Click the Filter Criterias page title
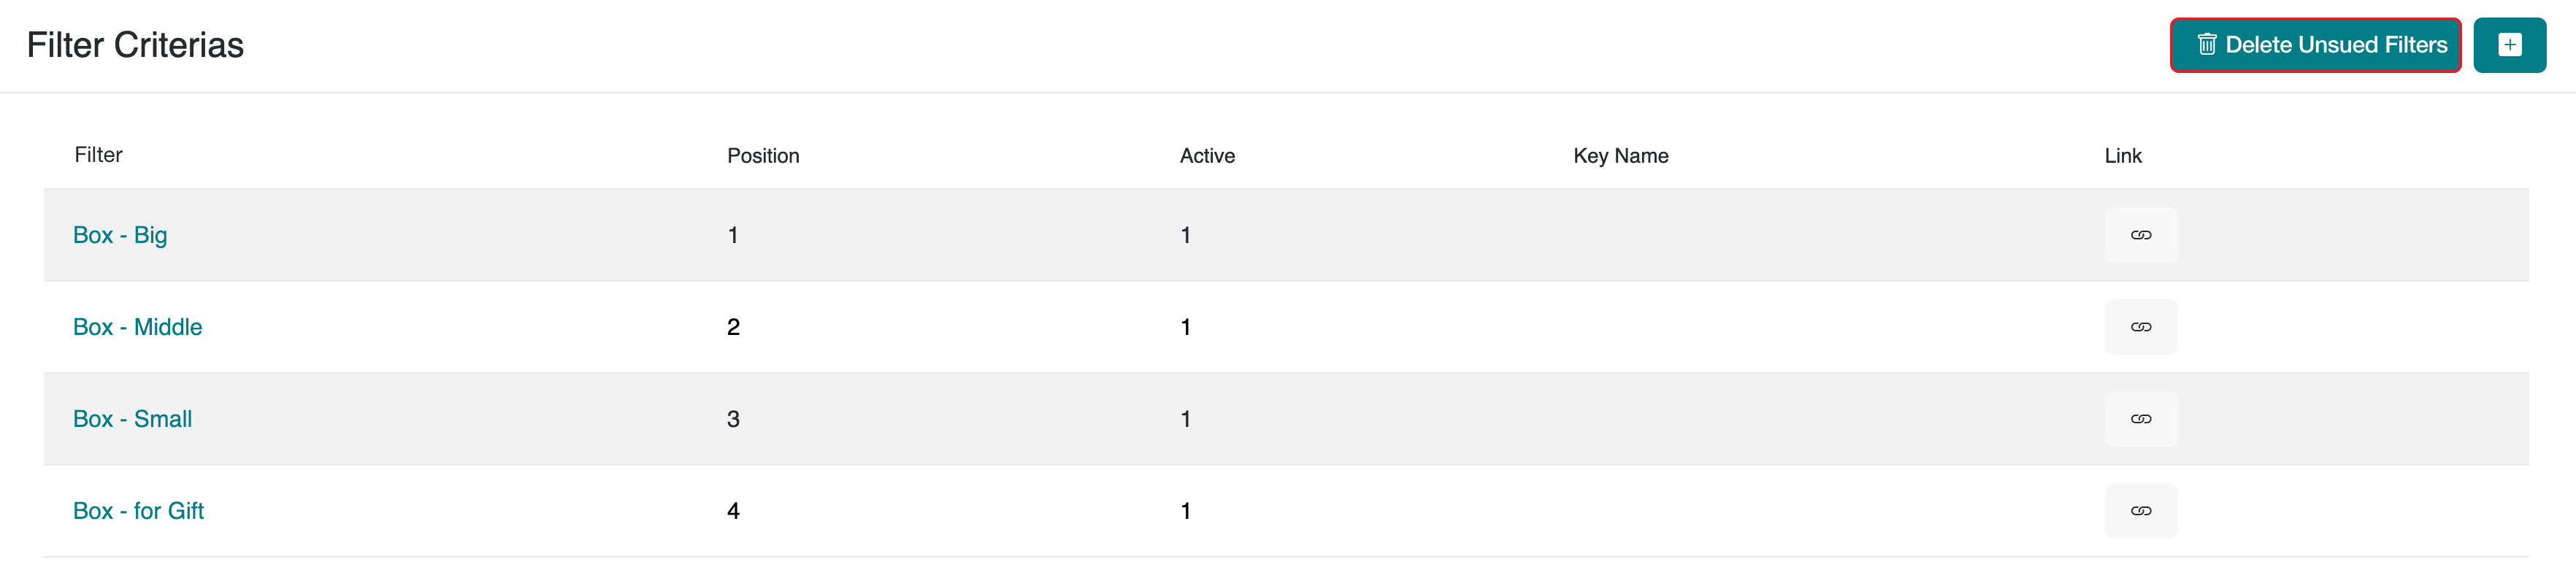This screenshot has width=2576, height=578. click(135, 45)
